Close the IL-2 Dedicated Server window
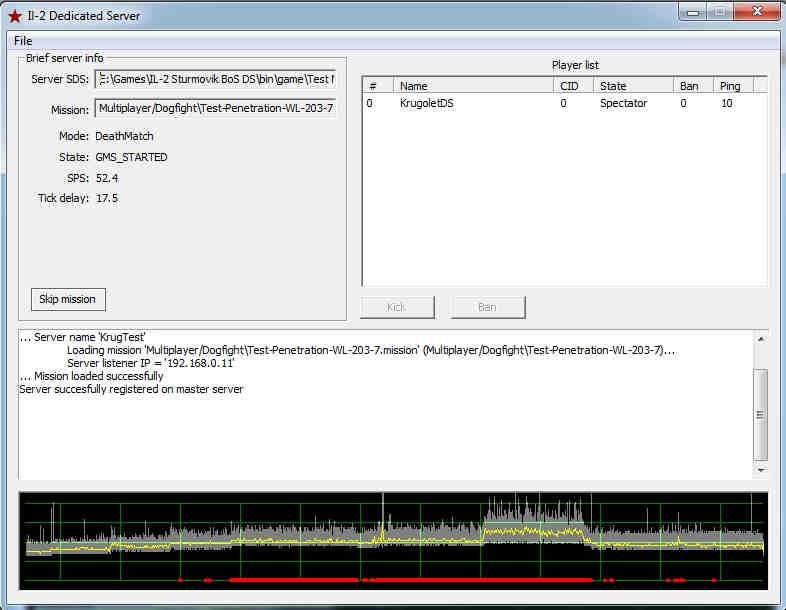Viewport: 786px width, 610px height. (x=757, y=11)
